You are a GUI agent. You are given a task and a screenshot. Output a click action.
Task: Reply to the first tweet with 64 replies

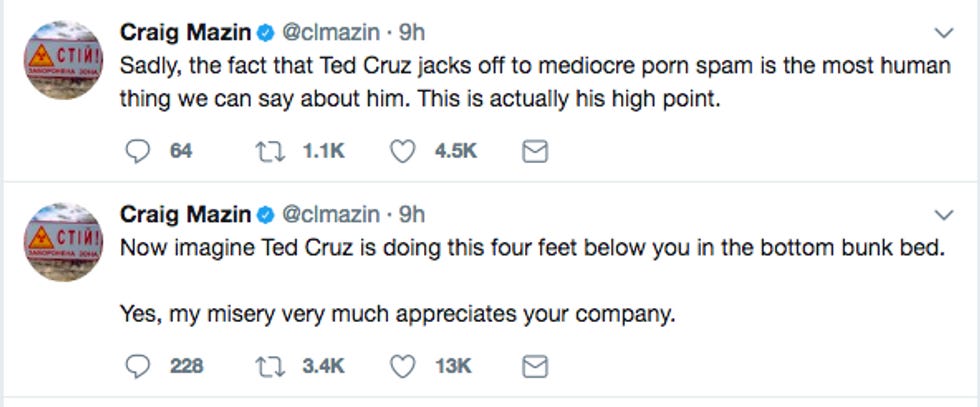[137, 151]
